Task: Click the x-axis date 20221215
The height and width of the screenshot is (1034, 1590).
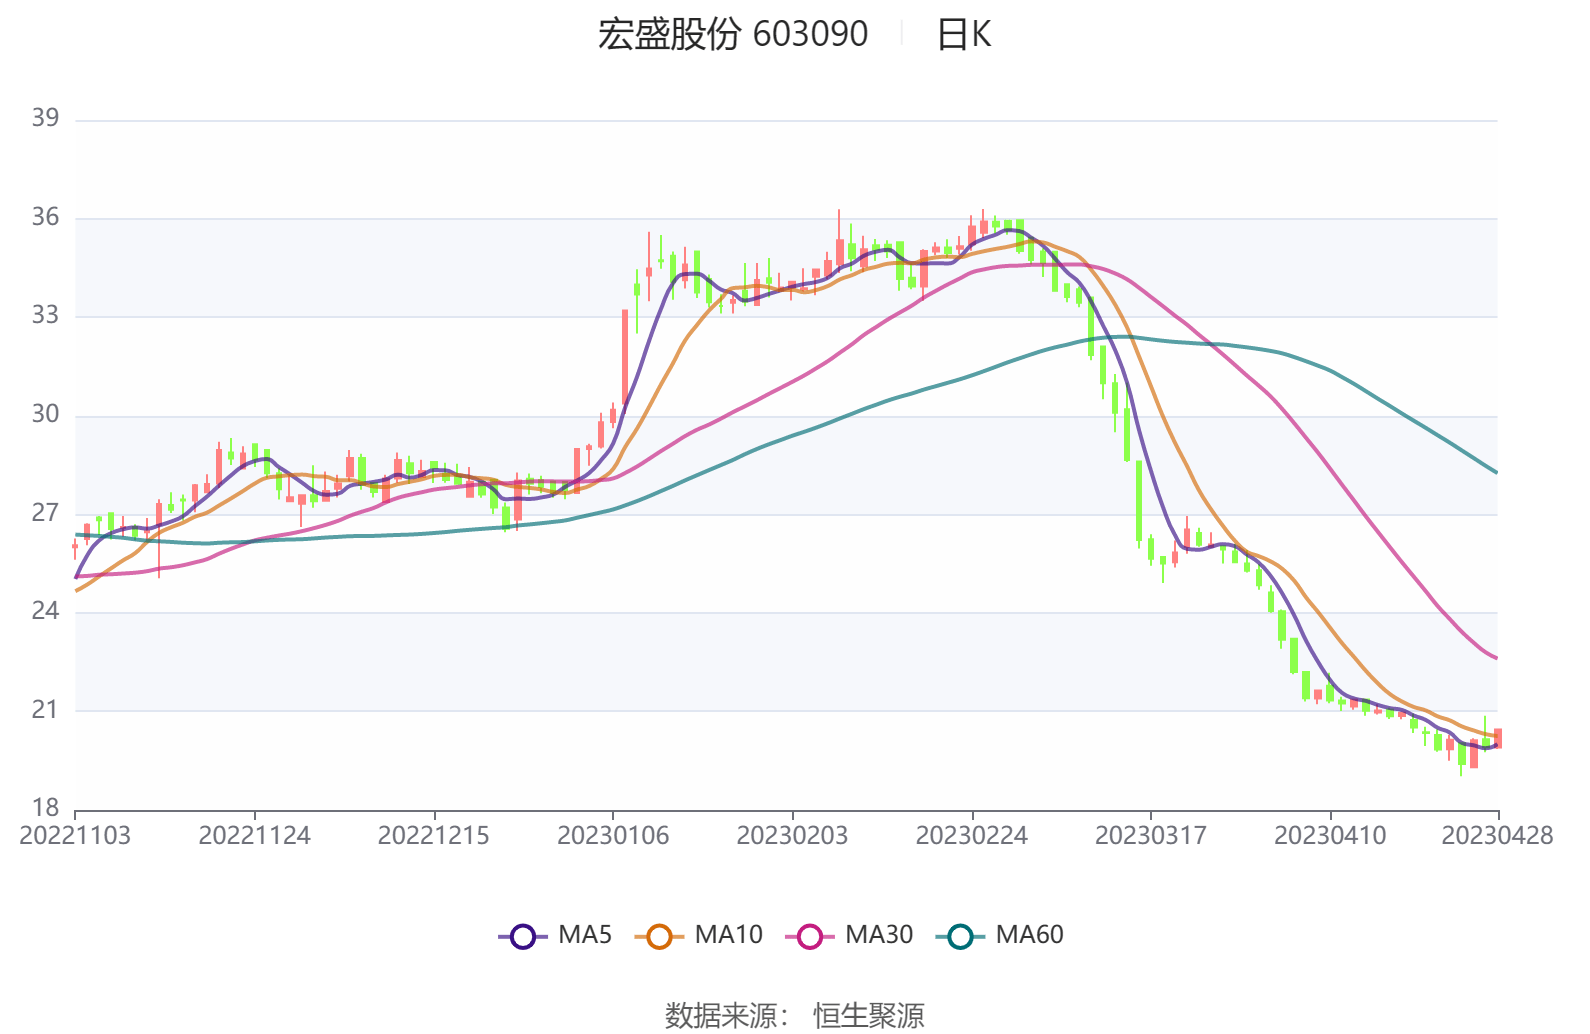Action: pos(434,836)
